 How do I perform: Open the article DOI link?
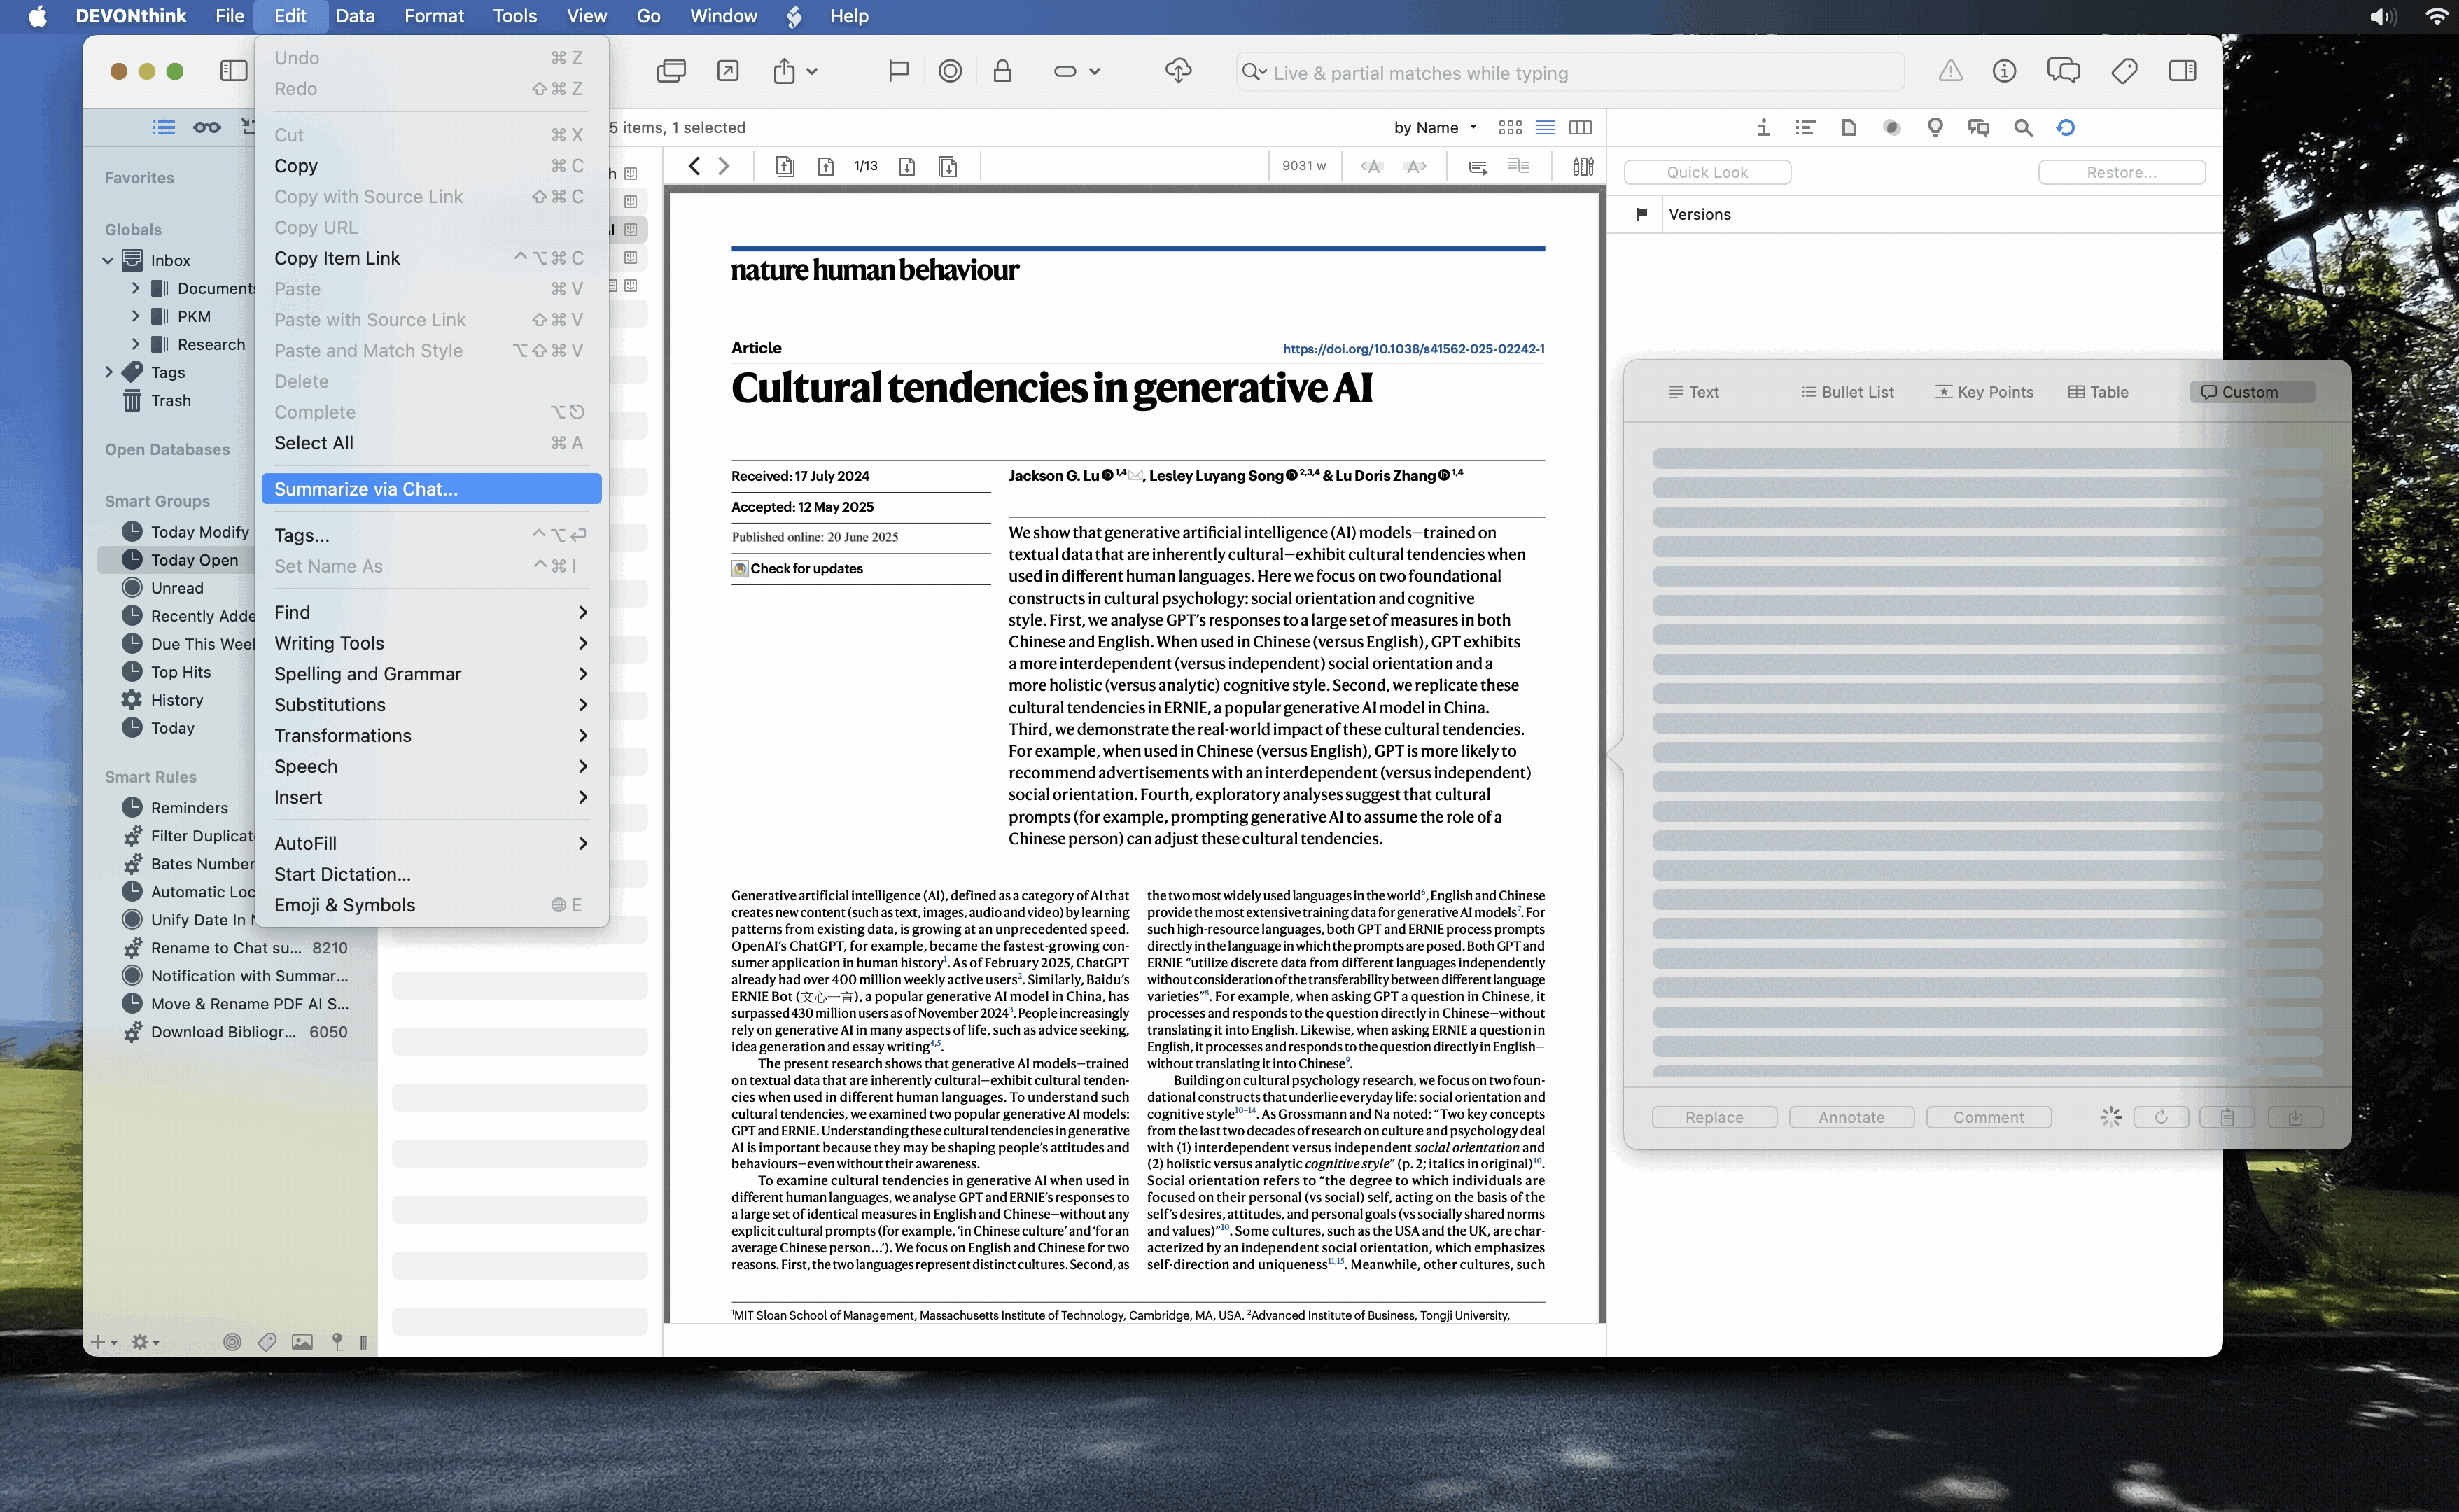click(x=1413, y=349)
